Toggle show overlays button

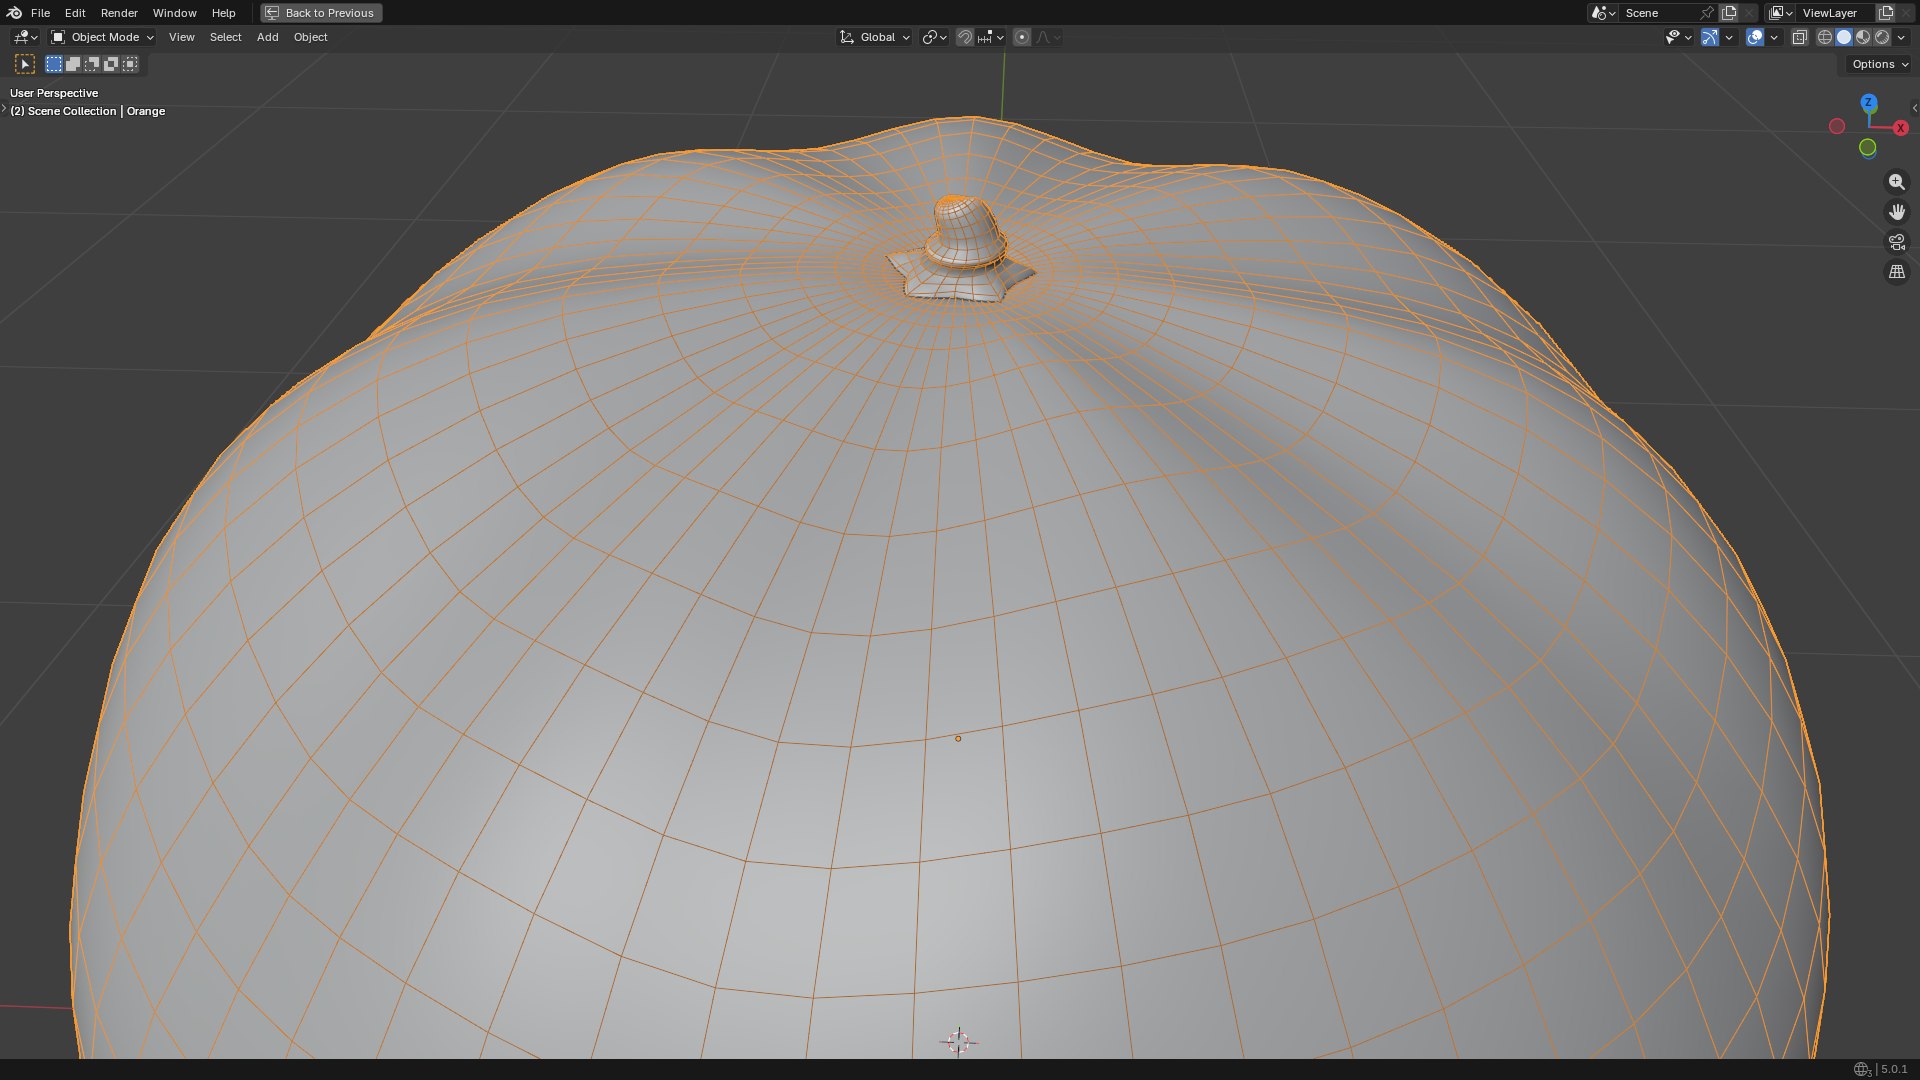click(x=1755, y=37)
